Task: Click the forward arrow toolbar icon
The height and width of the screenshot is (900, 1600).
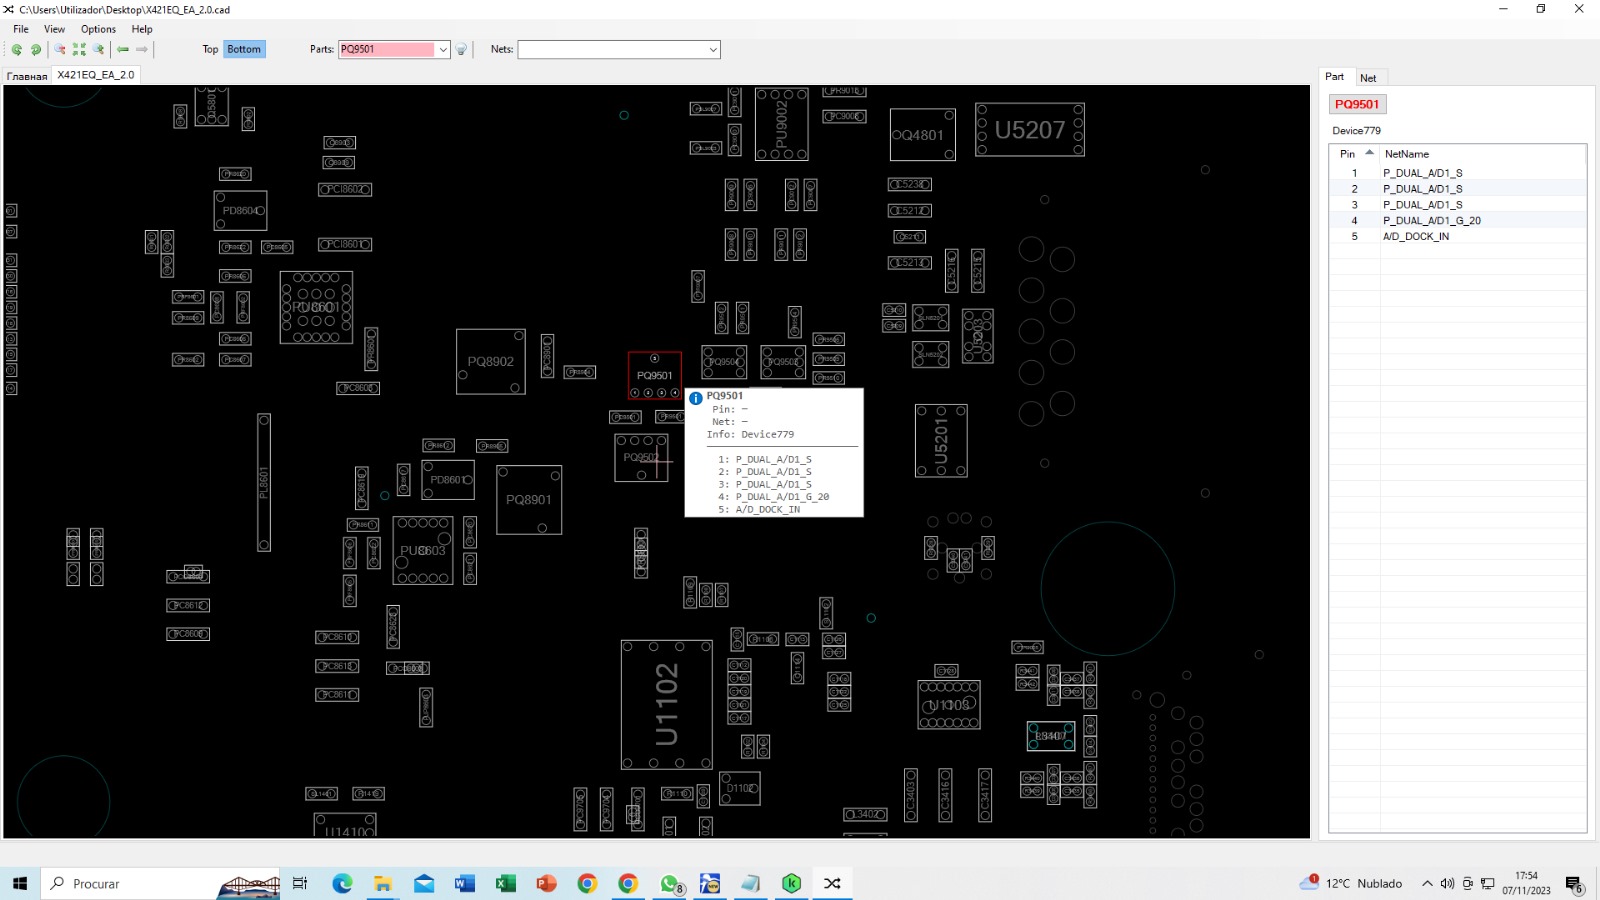Action: click(x=142, y=49)
